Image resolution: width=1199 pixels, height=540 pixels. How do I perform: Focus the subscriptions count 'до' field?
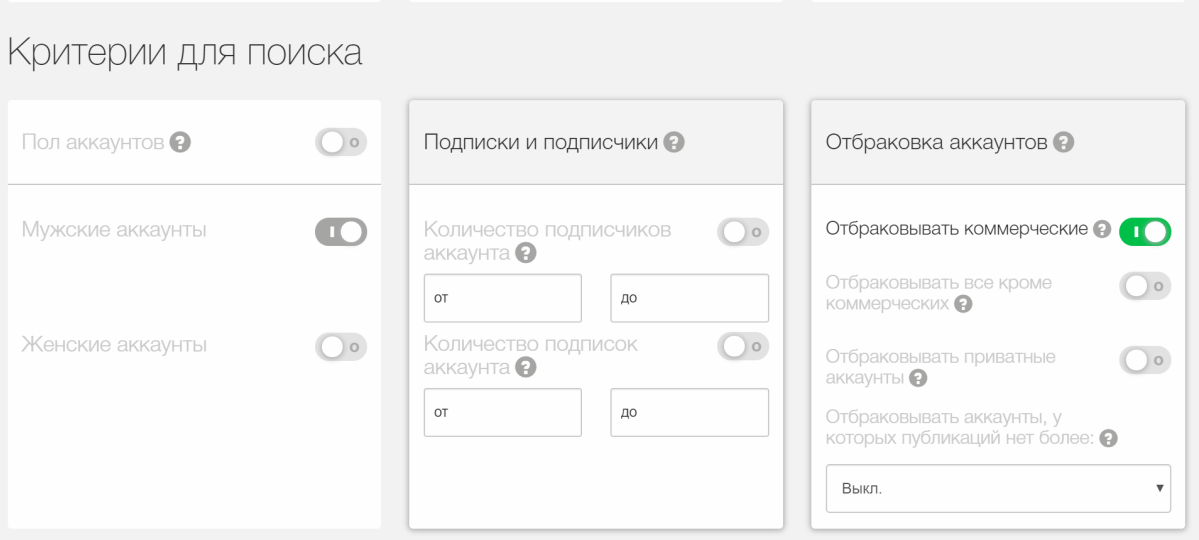(688, 412)
